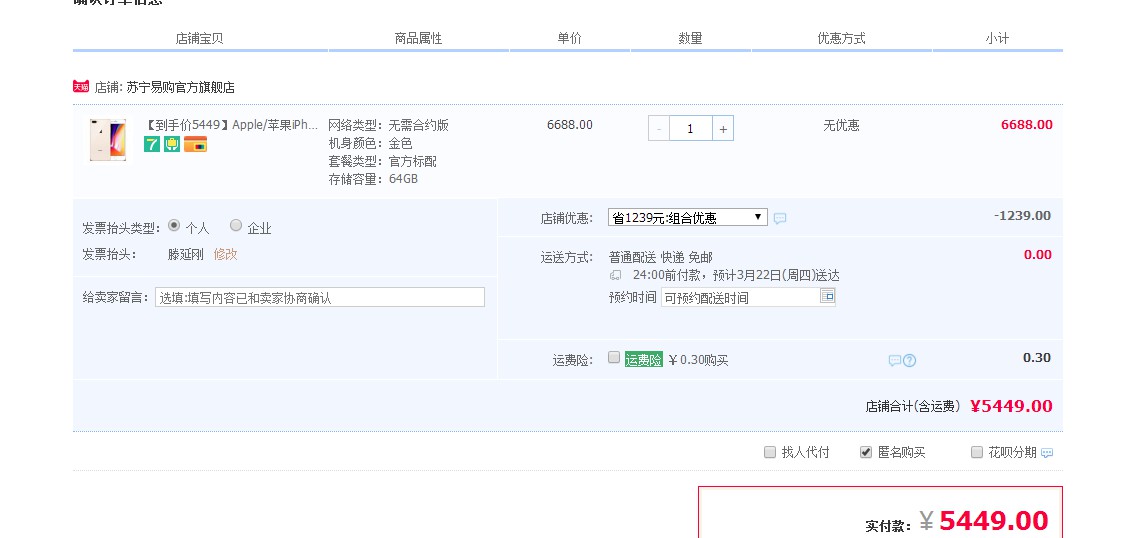Decrease quantity with the minus button

659,129
